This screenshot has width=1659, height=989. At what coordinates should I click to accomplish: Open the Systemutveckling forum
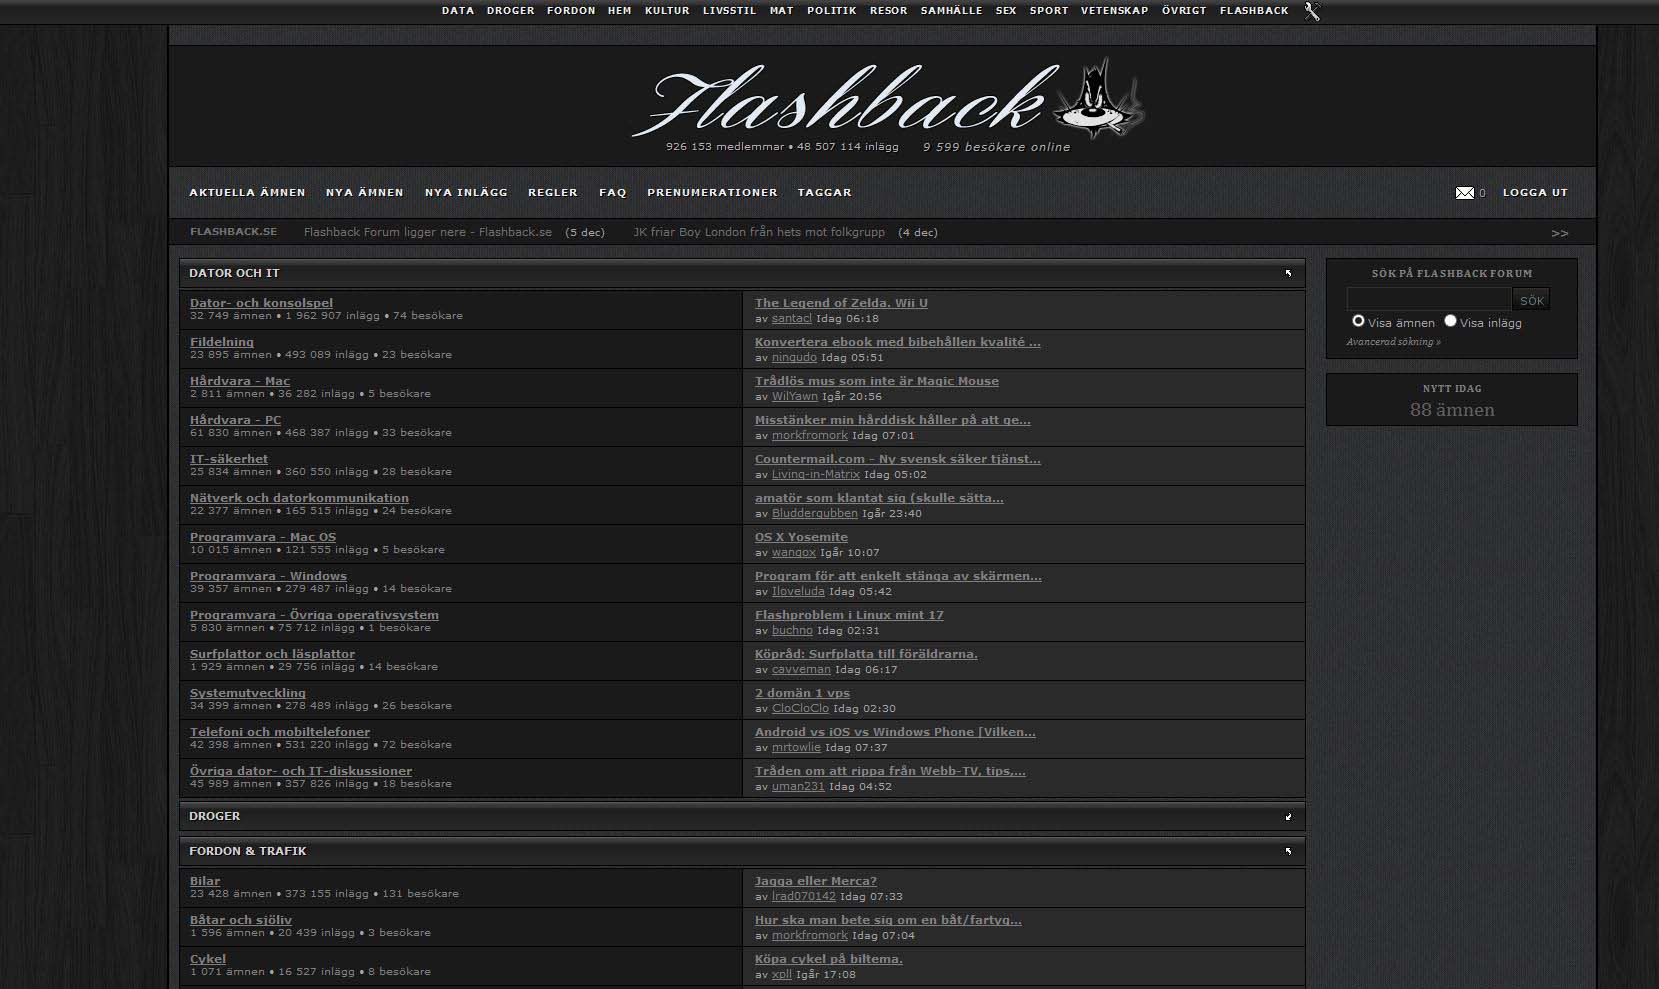click(248, 693)
